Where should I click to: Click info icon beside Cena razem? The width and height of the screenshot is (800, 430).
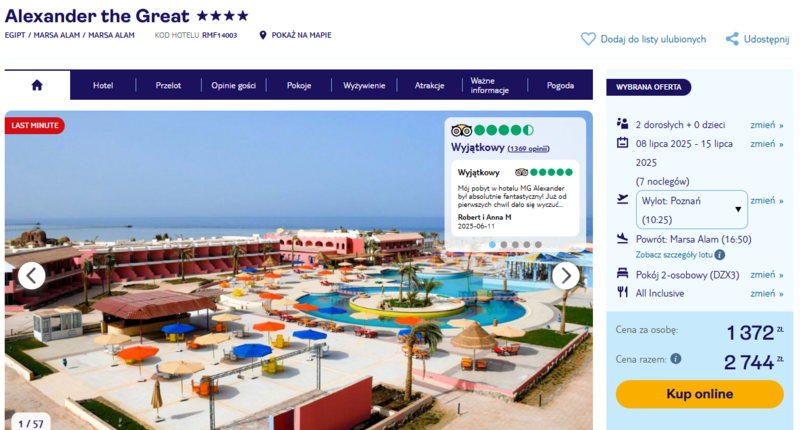point(676,359)
